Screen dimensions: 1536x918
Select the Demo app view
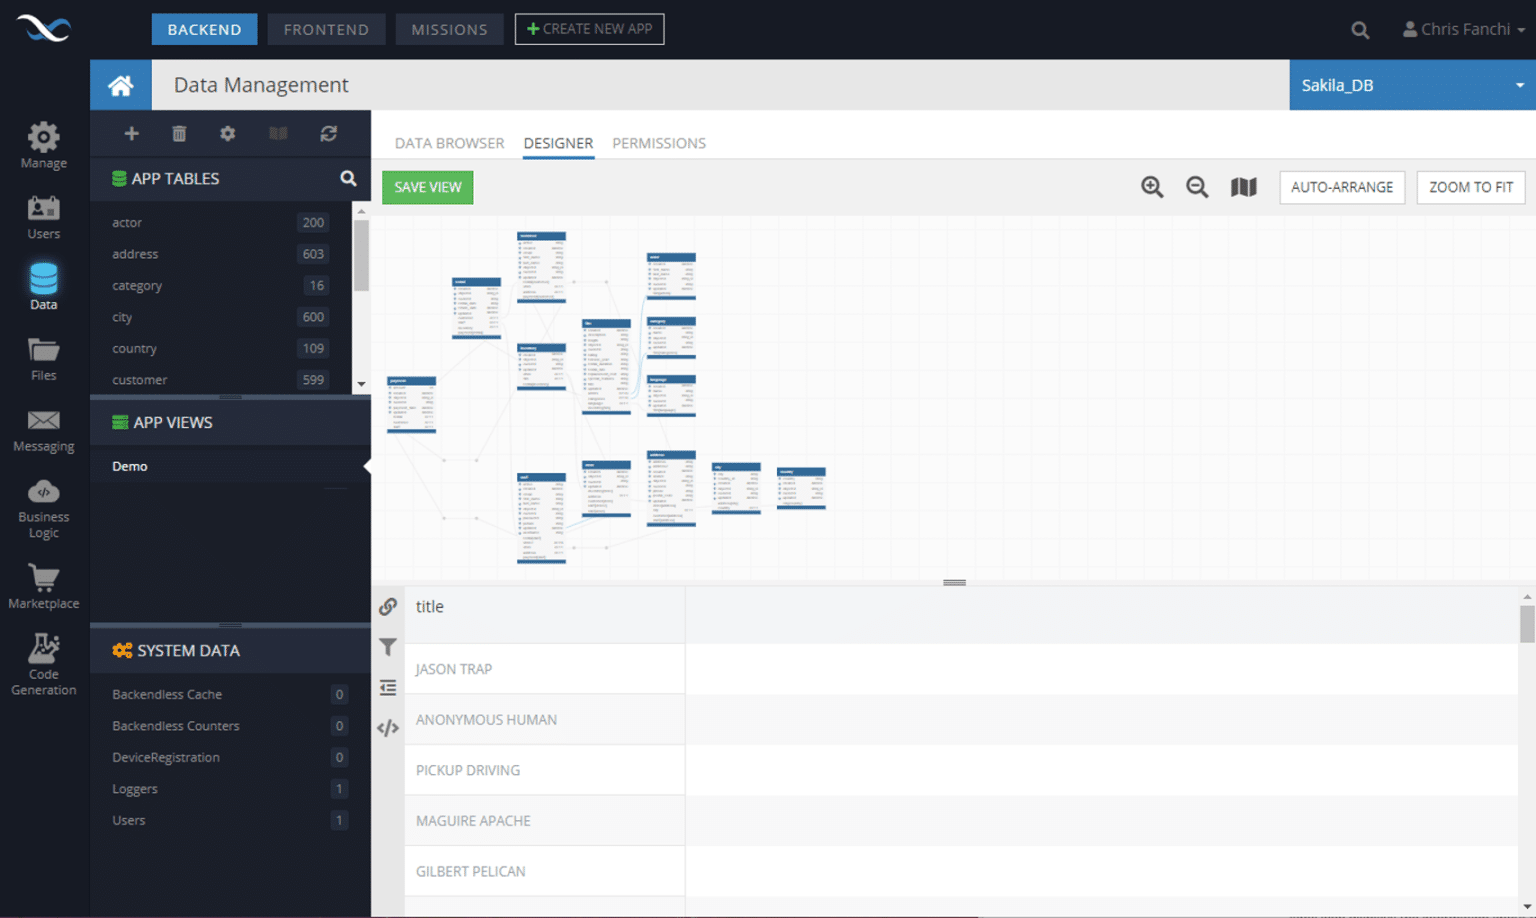(129, 465)
